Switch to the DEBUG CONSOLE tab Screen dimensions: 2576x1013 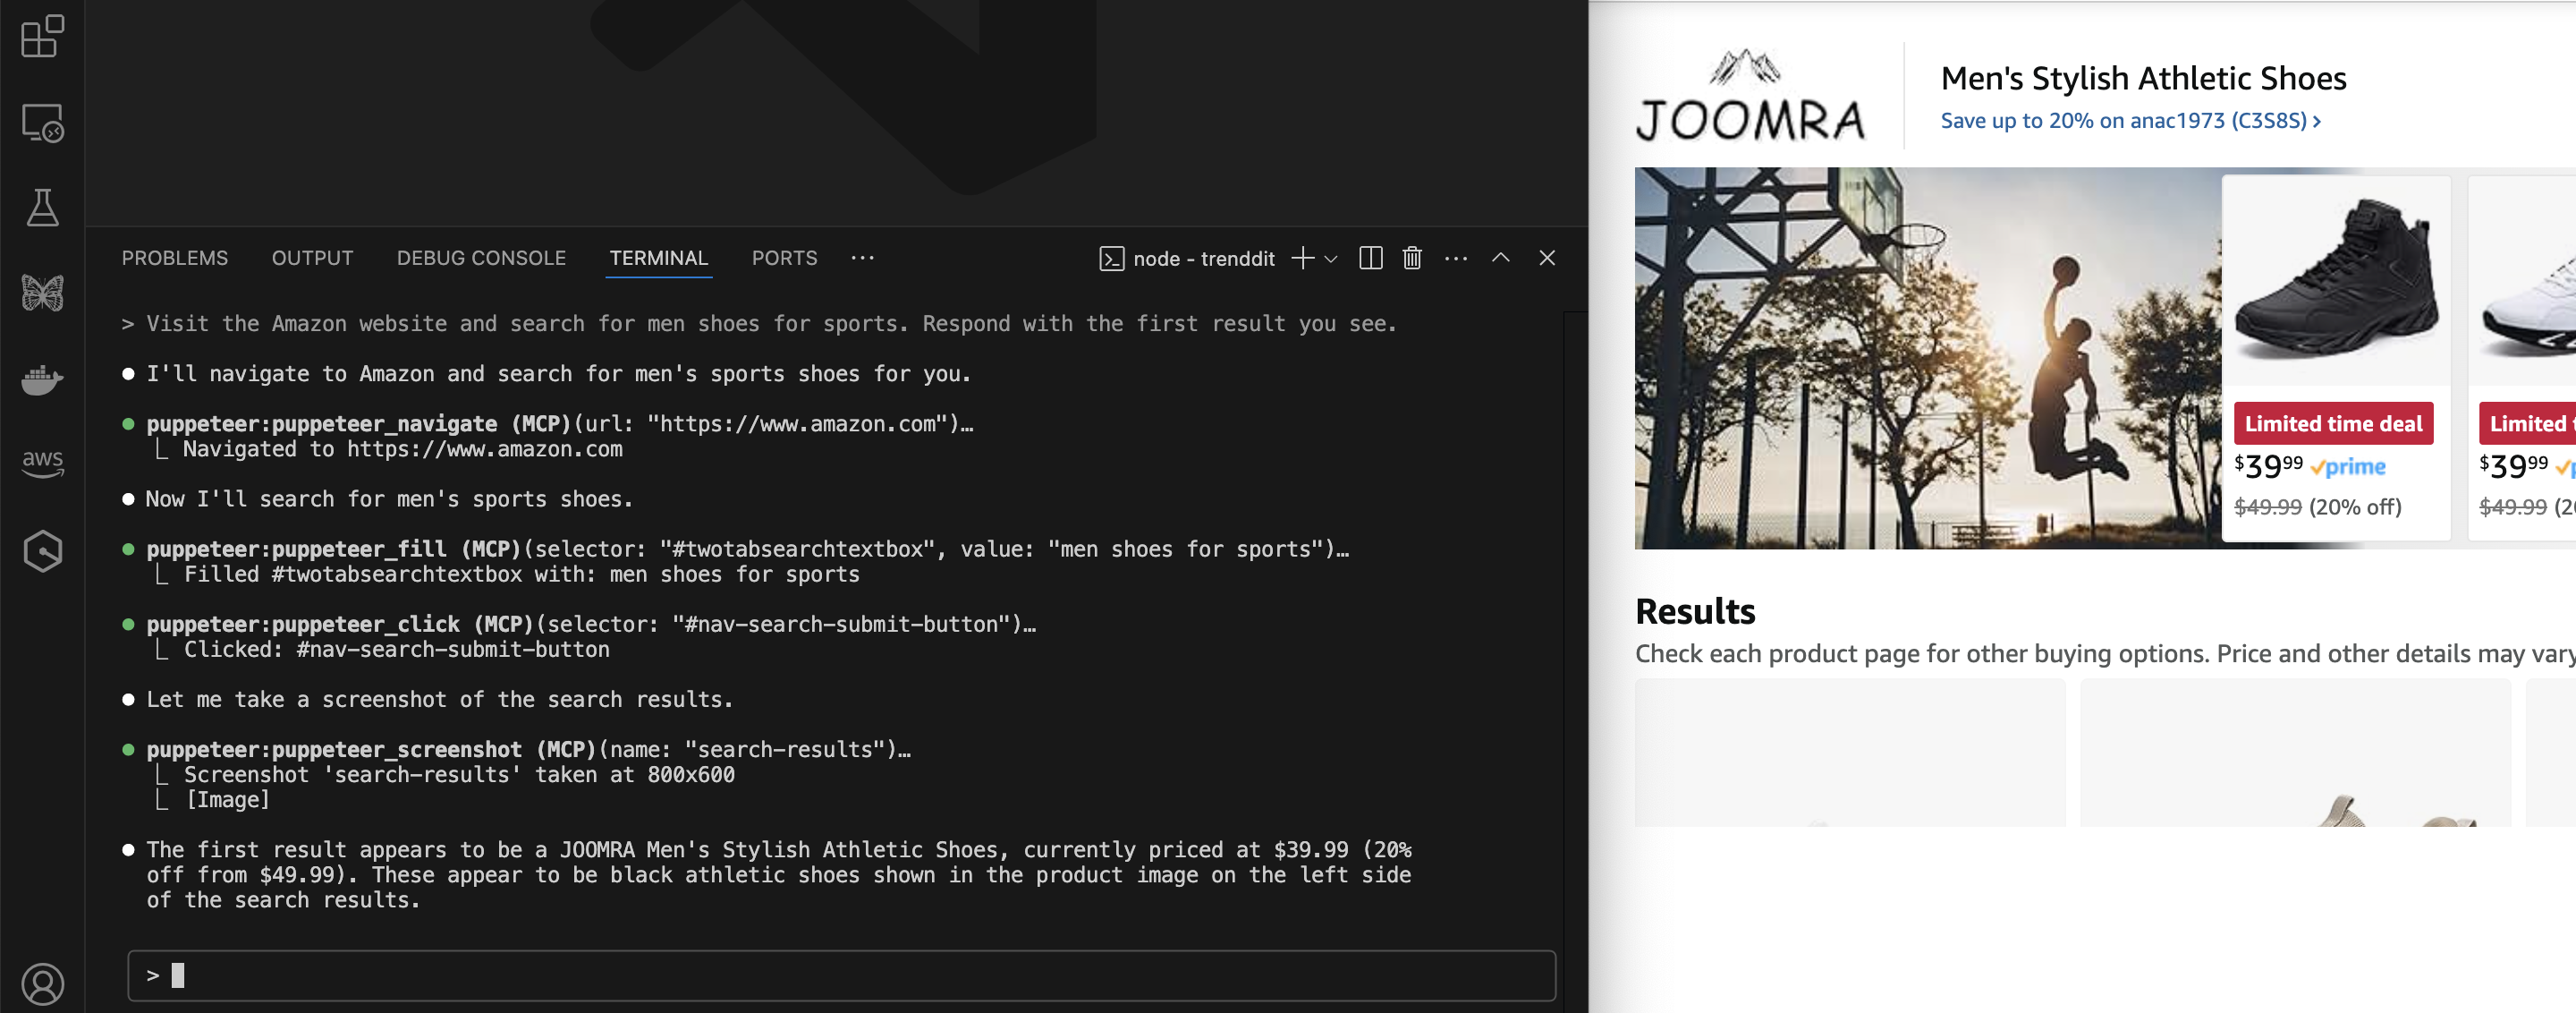tap(481, 258)
